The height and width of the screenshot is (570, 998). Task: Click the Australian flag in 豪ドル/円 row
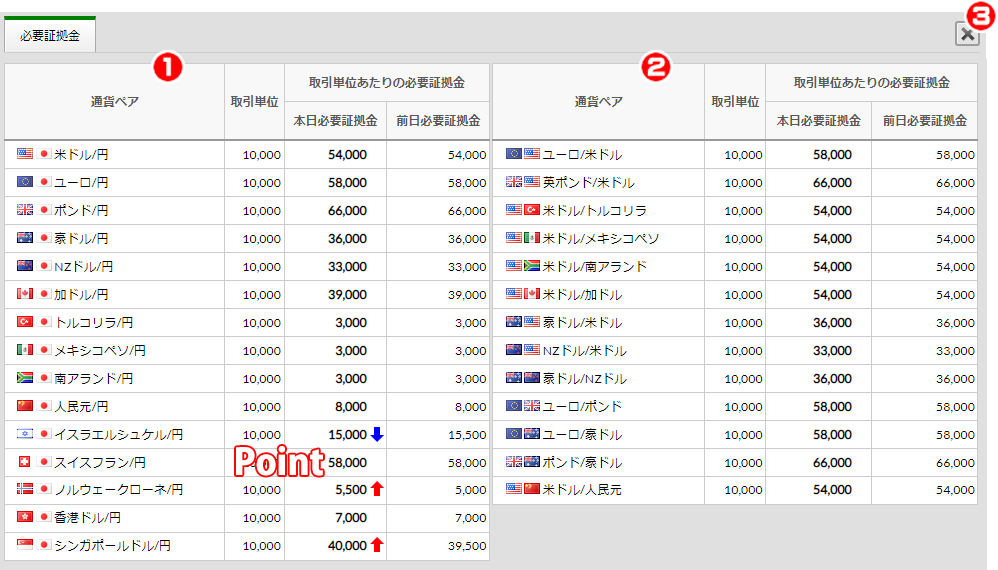[x=25, y=238]
